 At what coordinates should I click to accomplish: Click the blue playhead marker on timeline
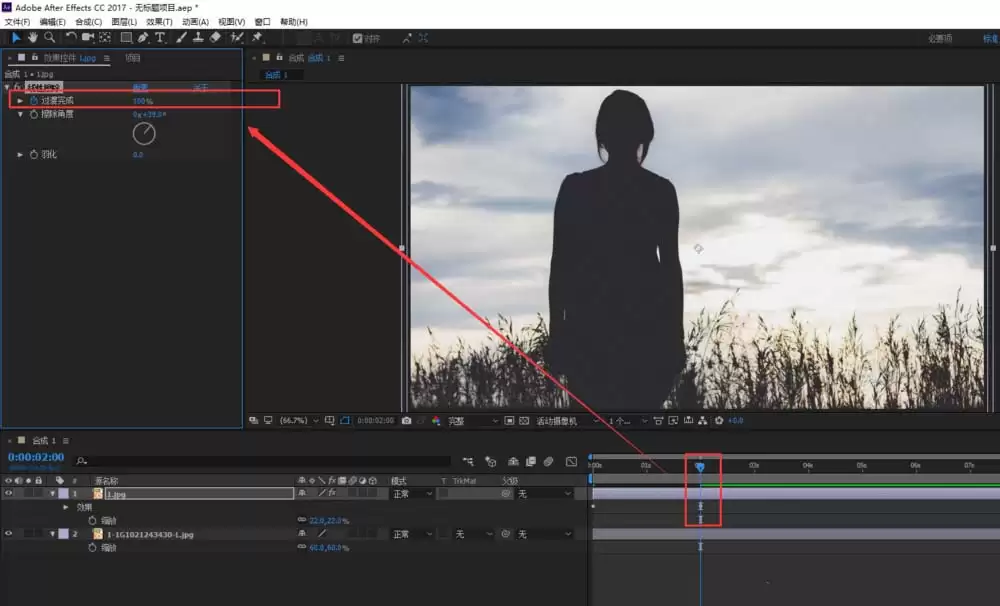pos(700,467)
